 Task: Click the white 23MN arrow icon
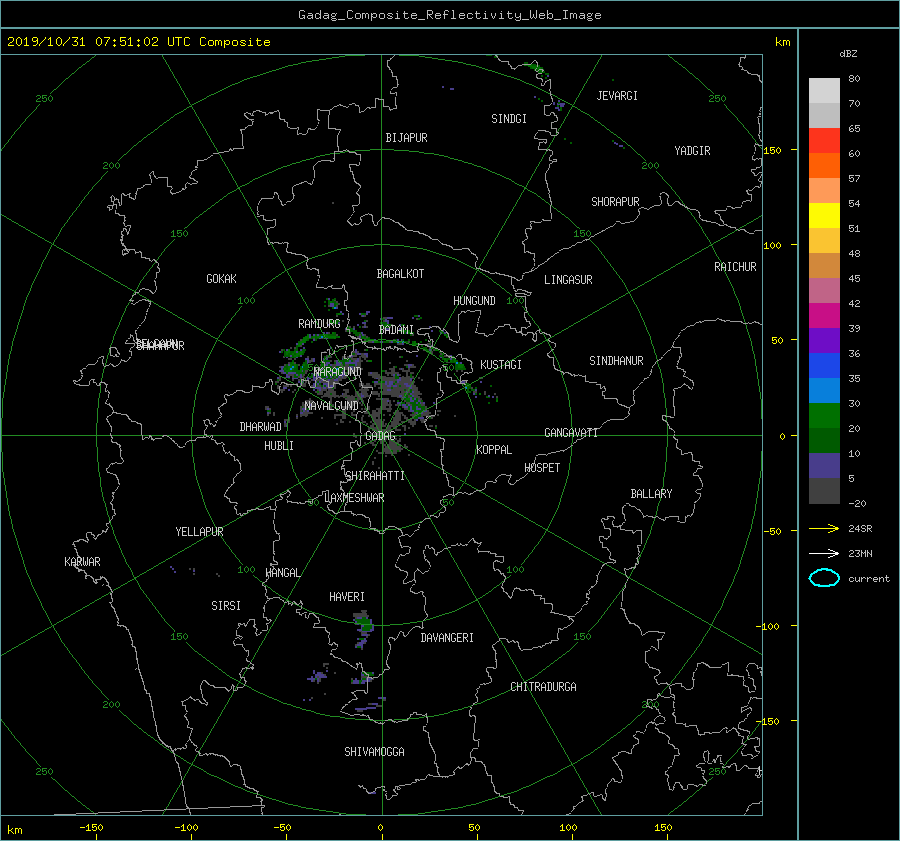coord(824,553)
